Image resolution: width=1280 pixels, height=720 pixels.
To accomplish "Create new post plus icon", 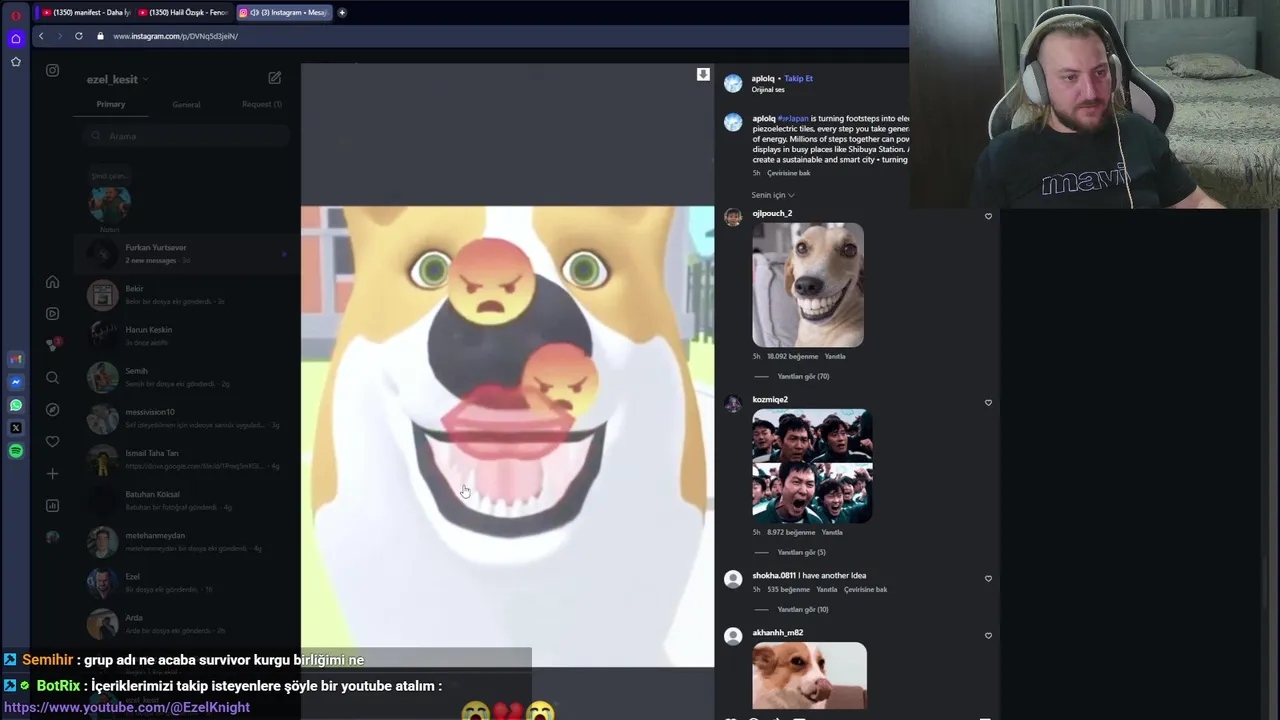I will 52,474.
